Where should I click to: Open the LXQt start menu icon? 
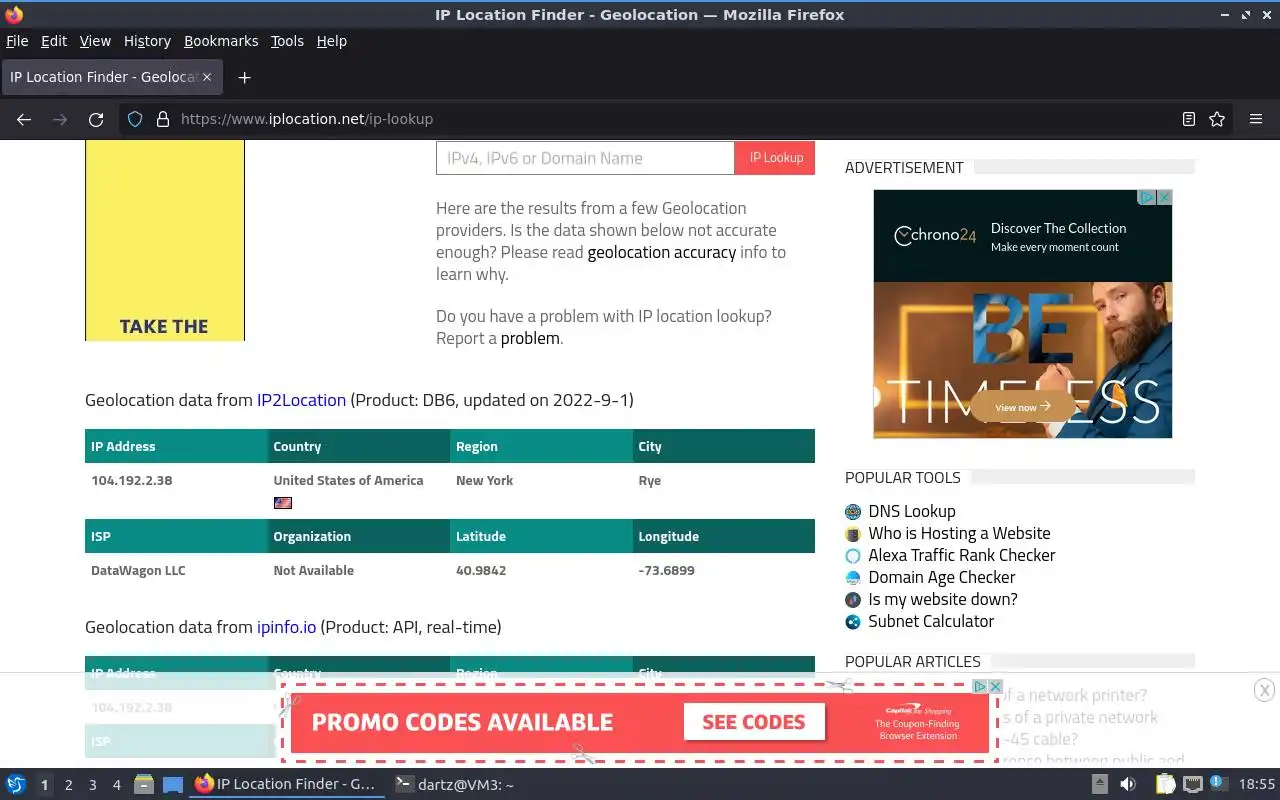16,785
